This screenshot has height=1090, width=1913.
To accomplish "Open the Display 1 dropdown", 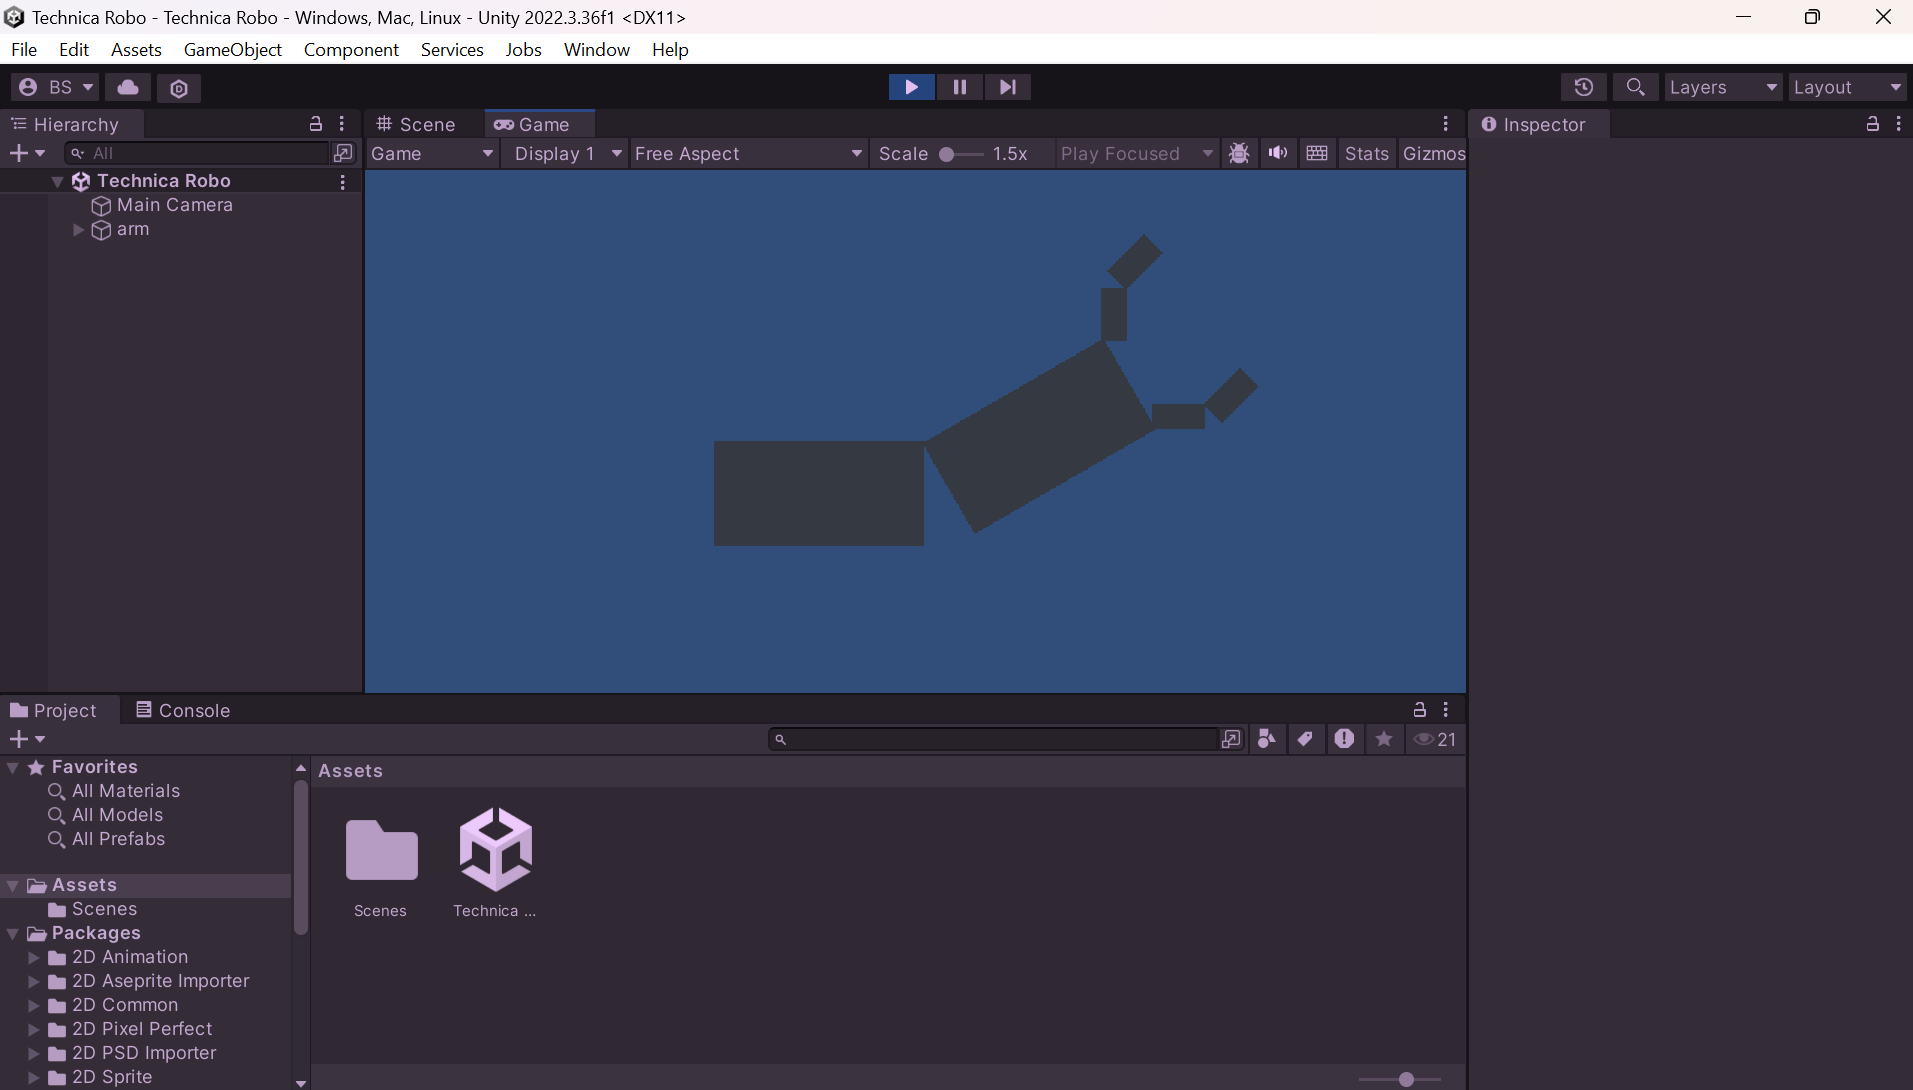I will (x=567, y=153).
